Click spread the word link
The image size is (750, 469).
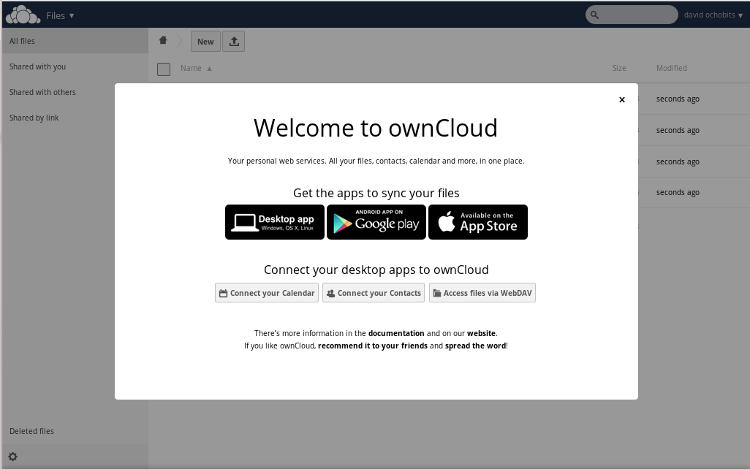pyautogui.click(x=475, y=346)
